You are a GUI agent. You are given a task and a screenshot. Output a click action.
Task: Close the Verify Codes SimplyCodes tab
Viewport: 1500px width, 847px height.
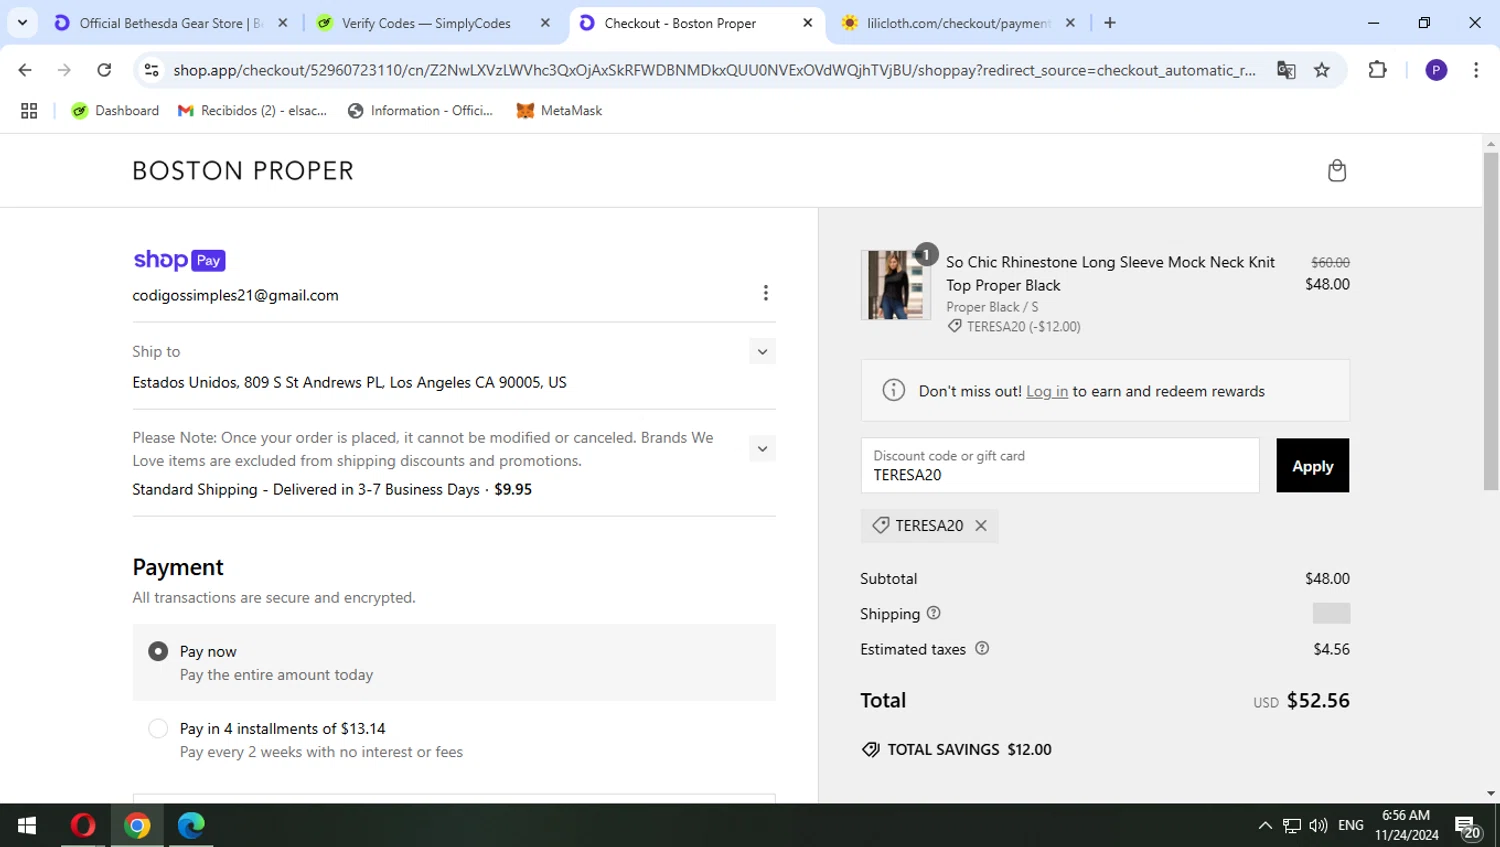click(x=545, y=23)
